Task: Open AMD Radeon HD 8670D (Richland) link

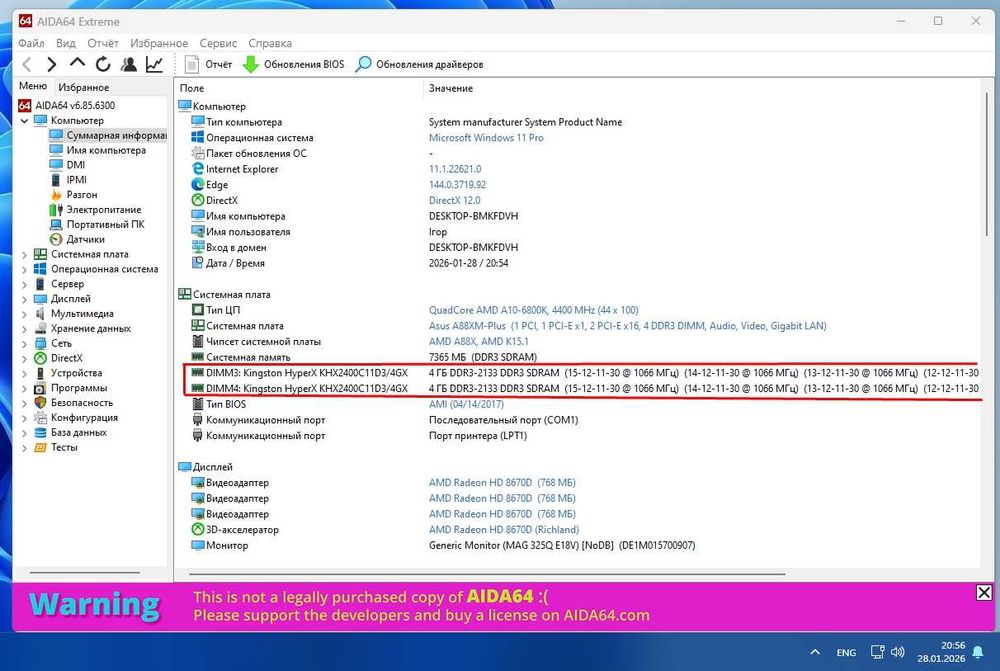Action: pyautogui.click(x=504, y=529)
